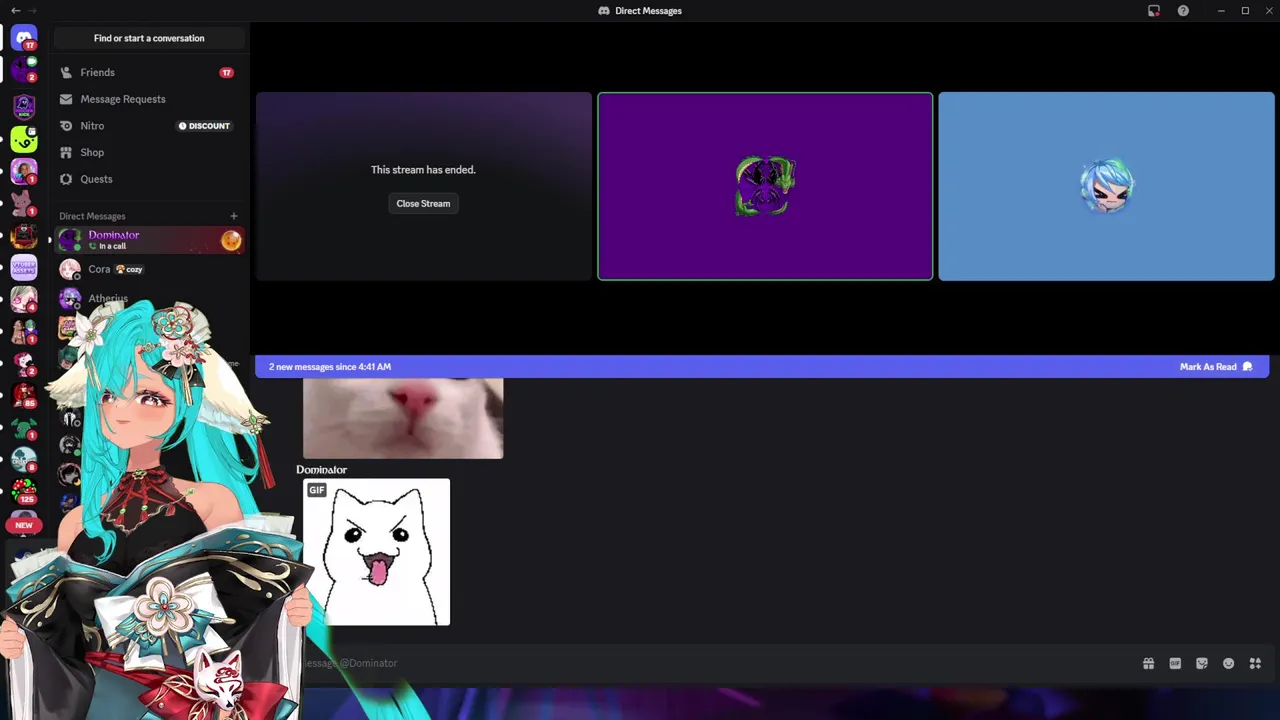This screenshot has width=1280, height=720.
Task: Open the cat nose close-up image
Action: point(403,418)
